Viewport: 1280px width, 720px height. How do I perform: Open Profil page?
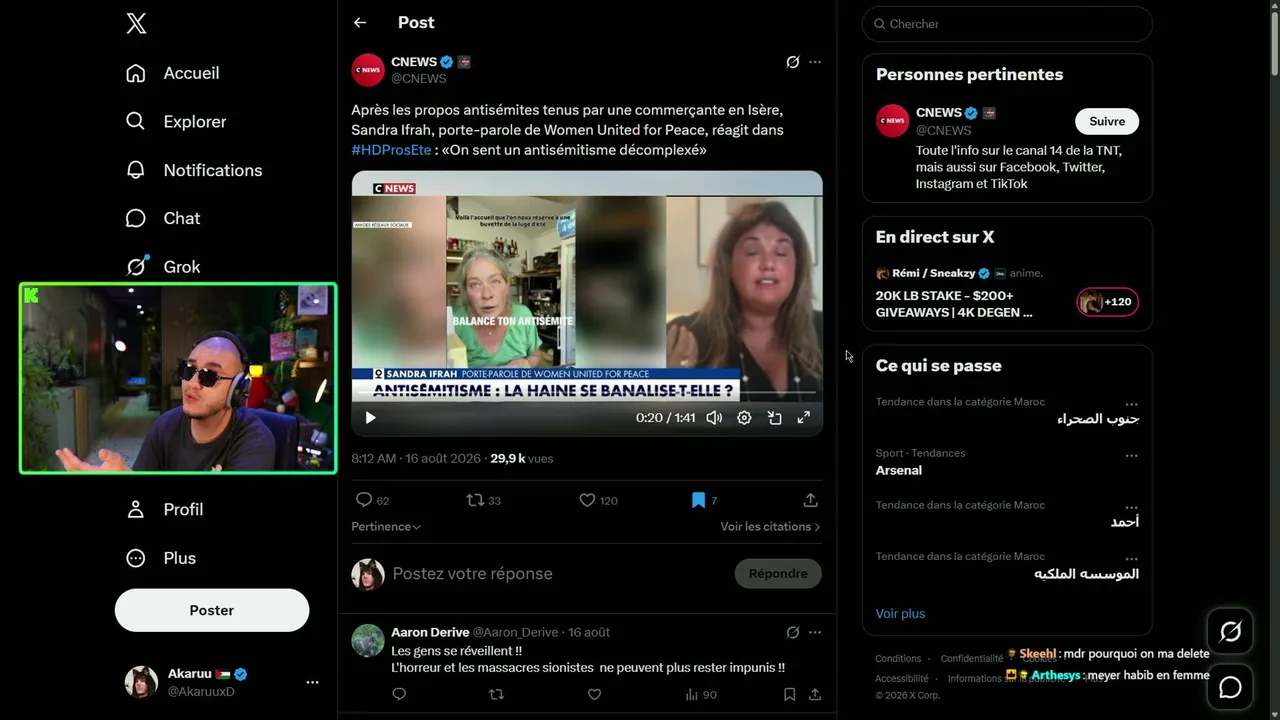coord(165,509)
